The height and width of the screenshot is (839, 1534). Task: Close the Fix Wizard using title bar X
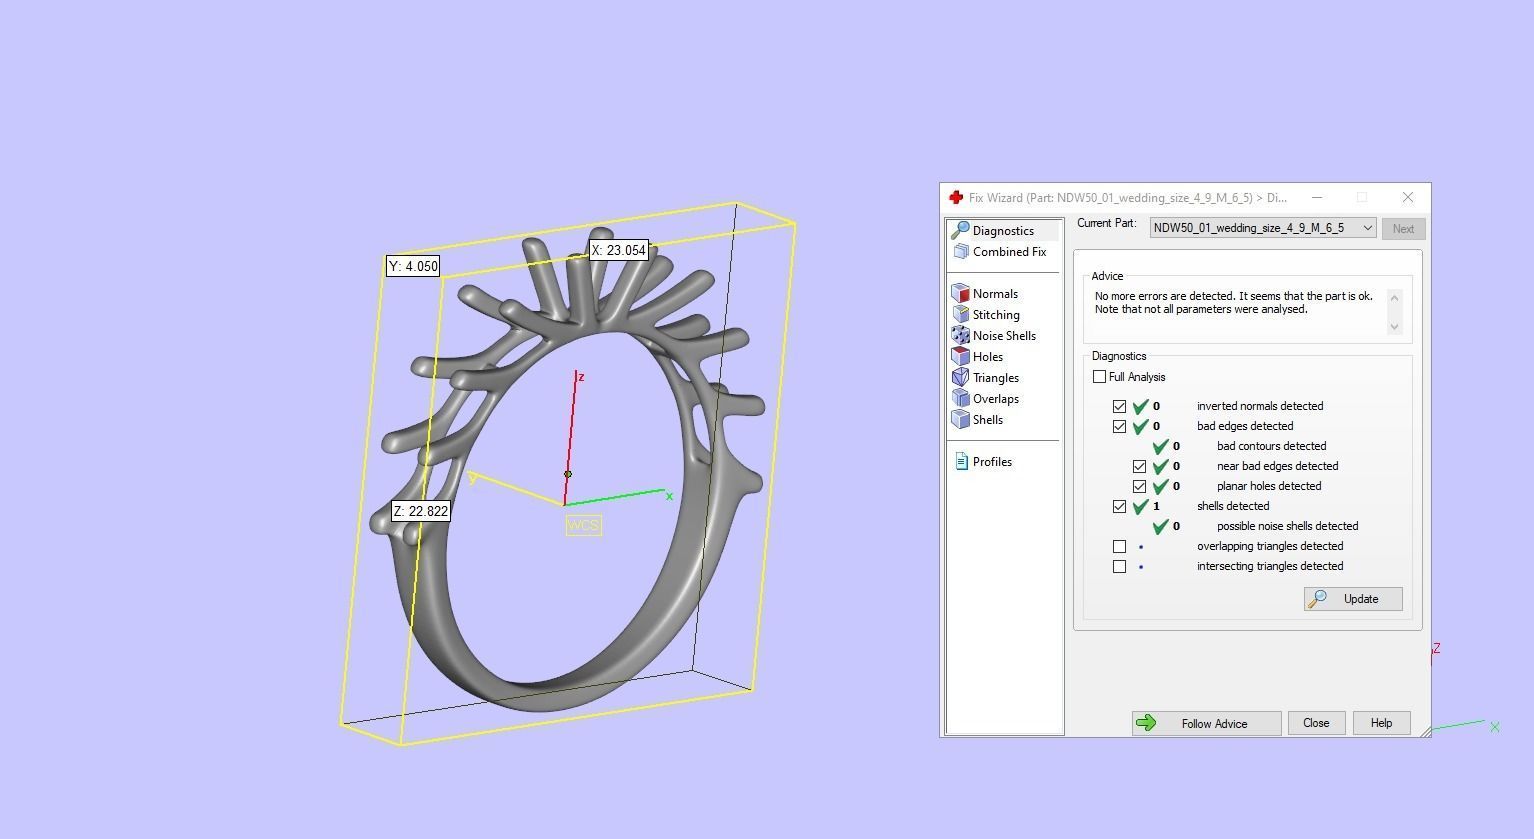point(1408,197)
